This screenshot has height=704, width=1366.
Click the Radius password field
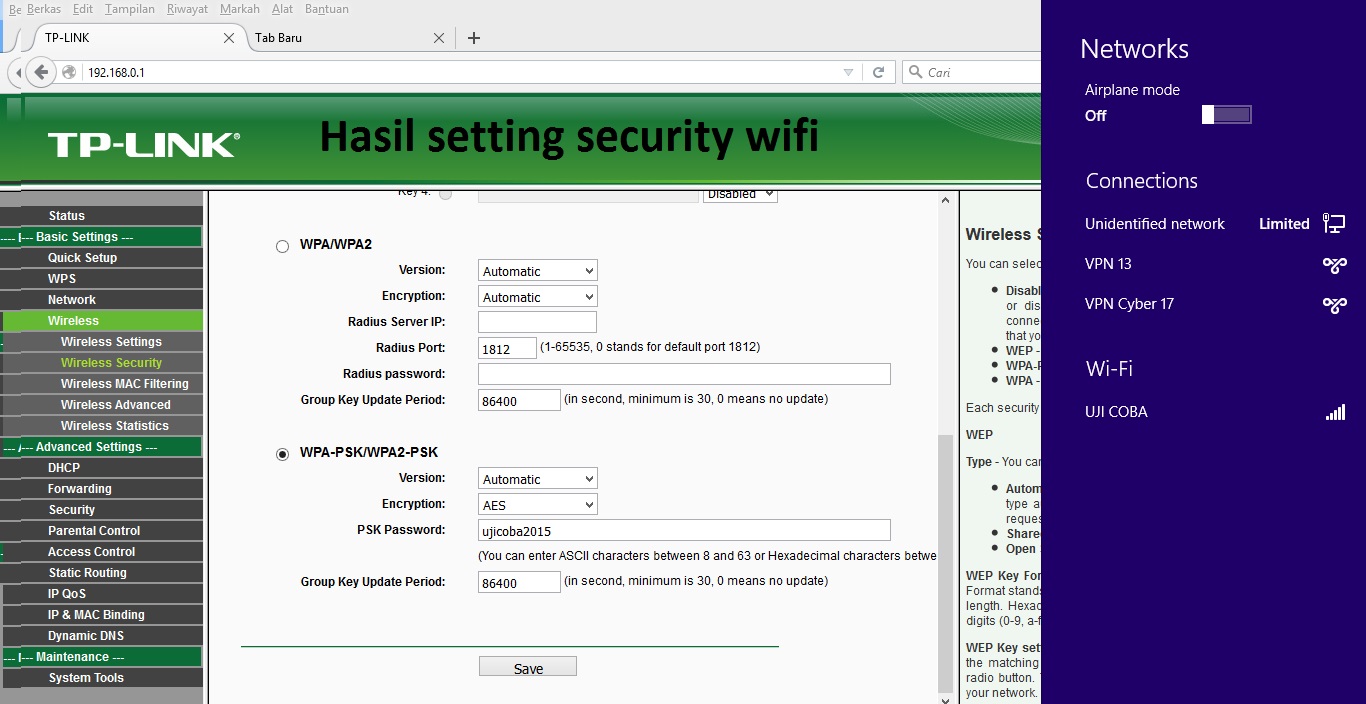(684, 374)
